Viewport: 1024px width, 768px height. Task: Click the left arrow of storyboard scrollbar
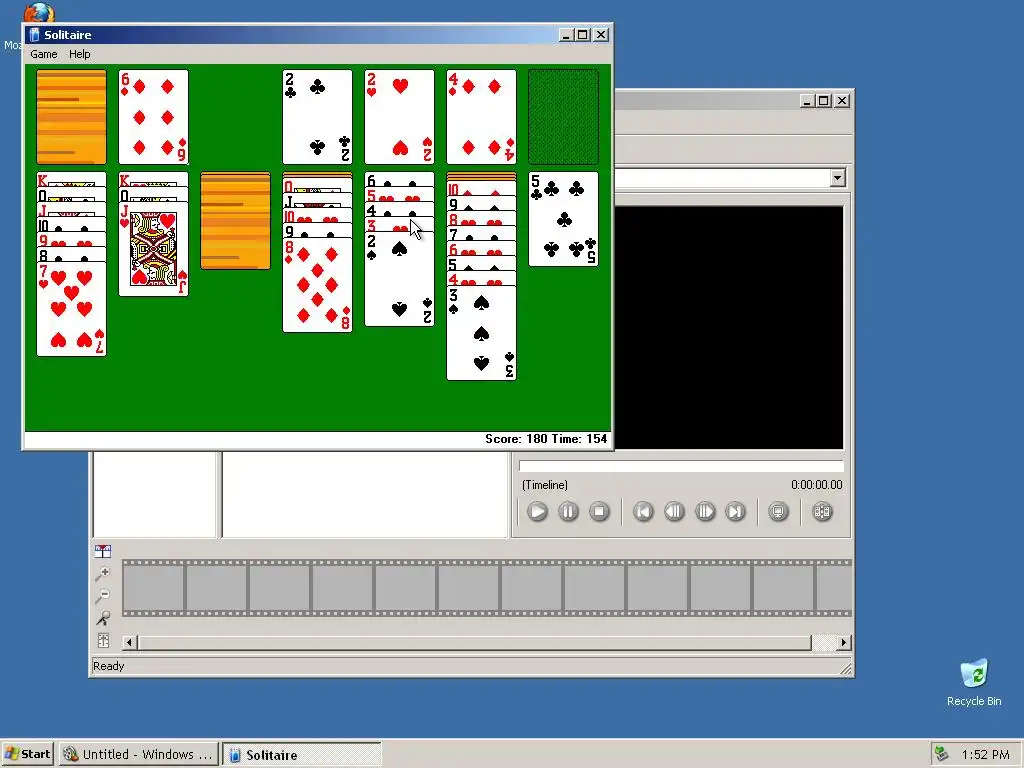[129, 643]
